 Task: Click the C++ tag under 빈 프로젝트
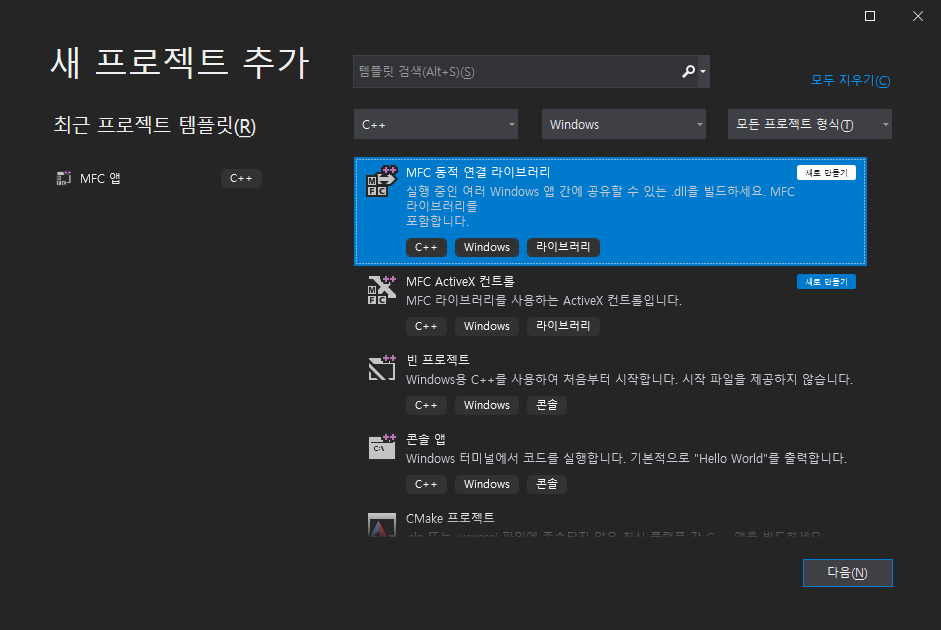click(x=426, y=405)
